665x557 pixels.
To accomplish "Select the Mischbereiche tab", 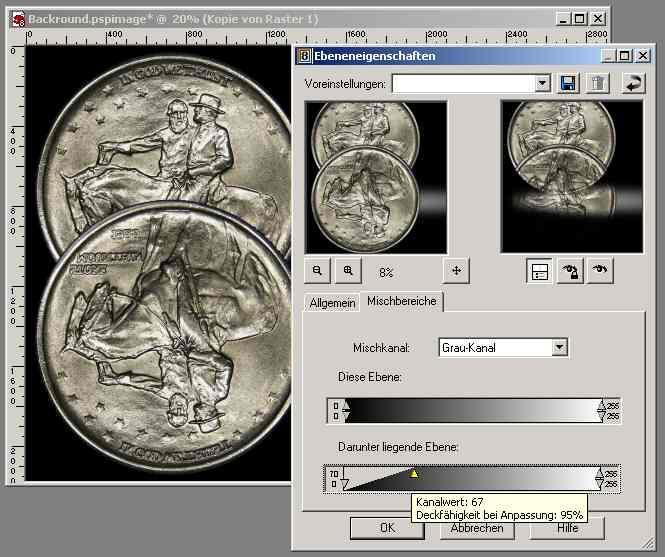I will click(402, 301).
